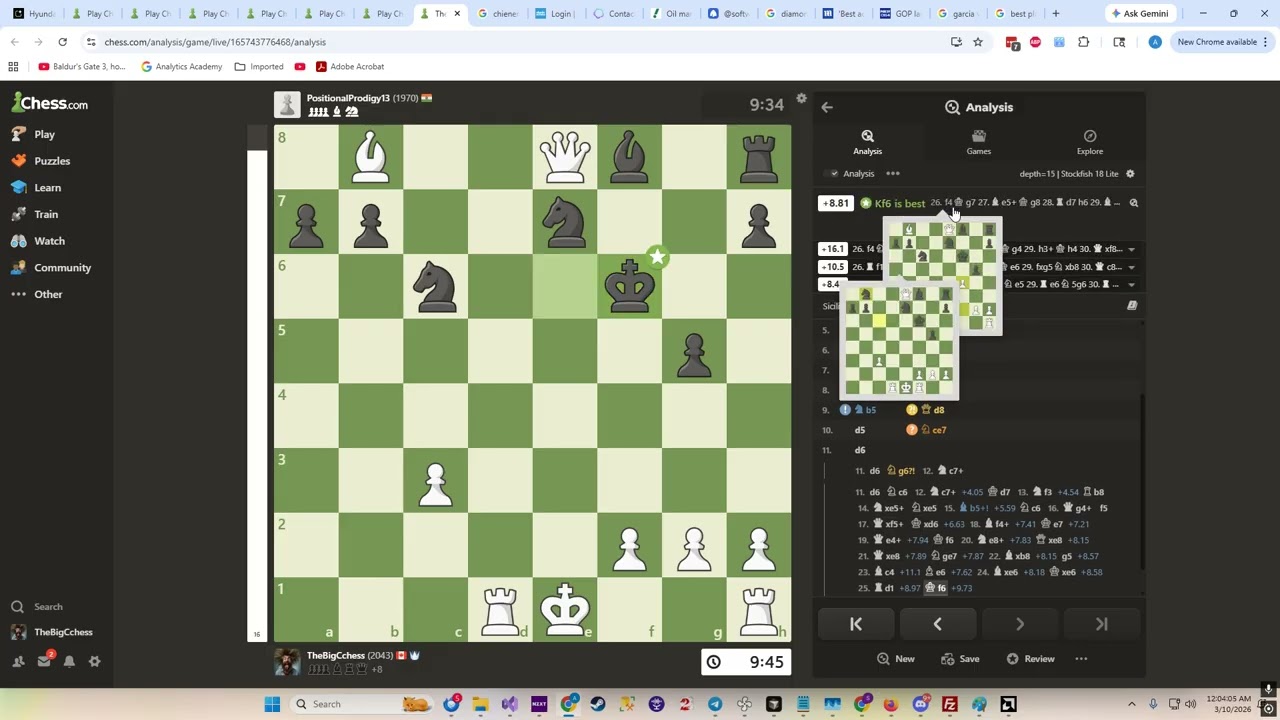Open TheBigCchess player avatar below board
The image size is (1280, 720).
(x=287, y=662)
